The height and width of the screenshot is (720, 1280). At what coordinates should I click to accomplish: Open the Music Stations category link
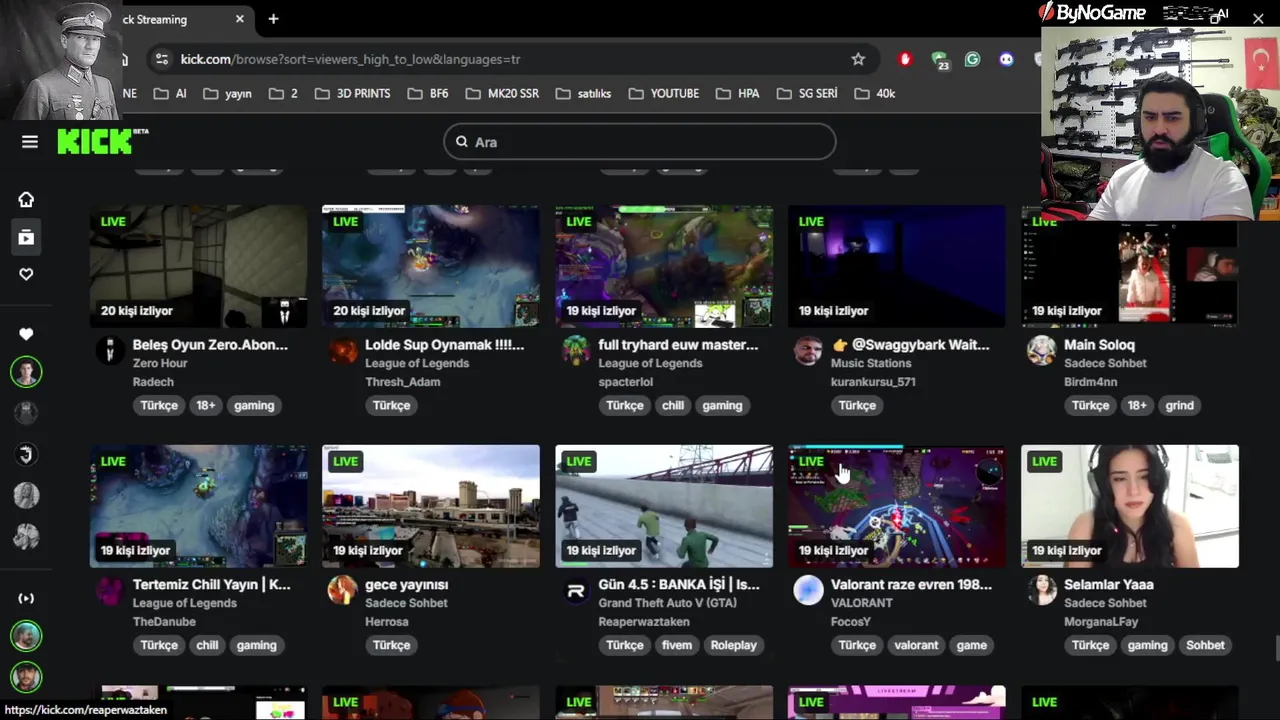(x=871, y=363)
